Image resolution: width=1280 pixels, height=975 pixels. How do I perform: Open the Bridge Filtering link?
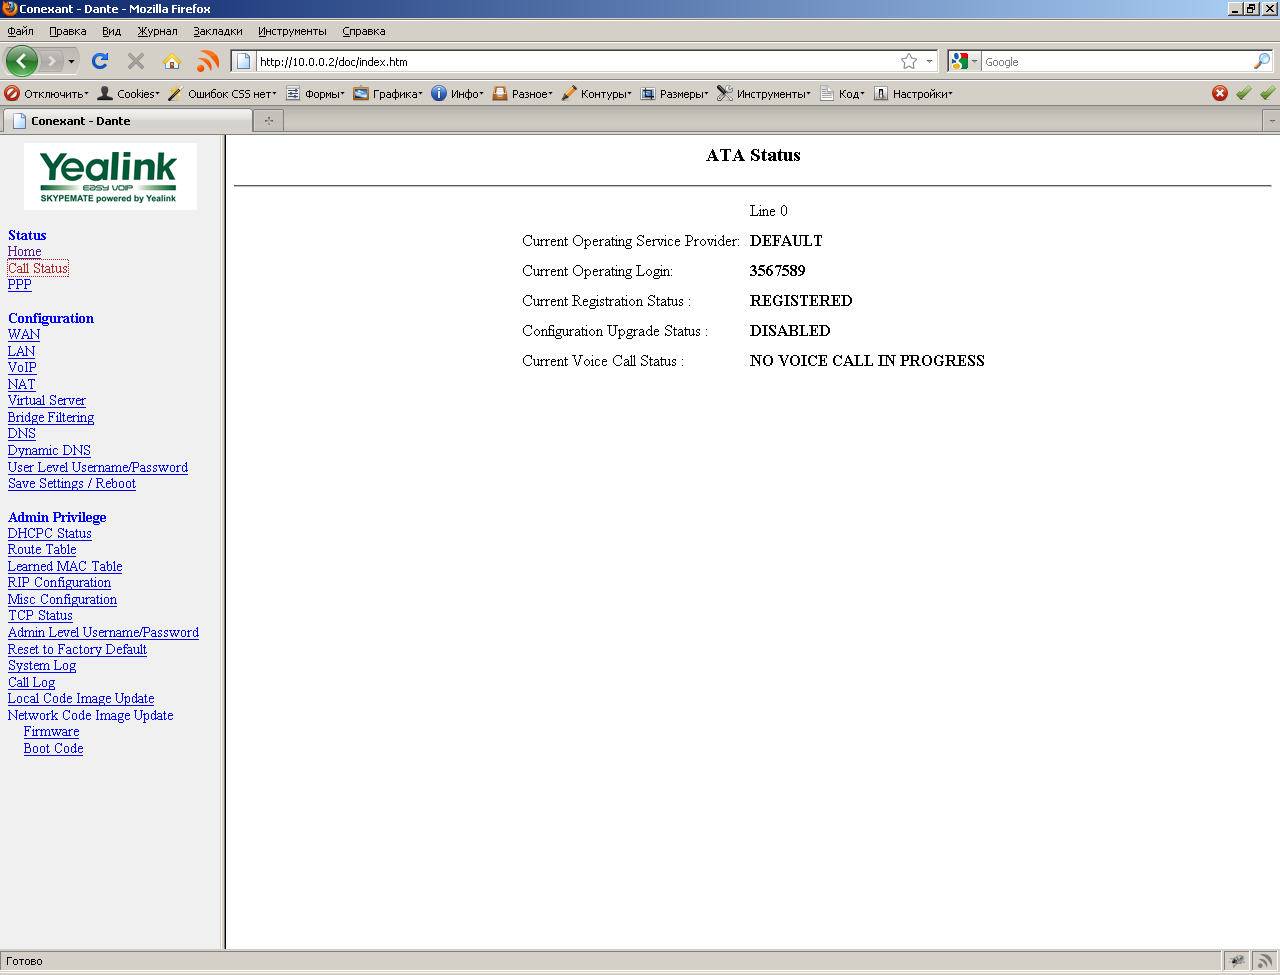tap(51, 418)
